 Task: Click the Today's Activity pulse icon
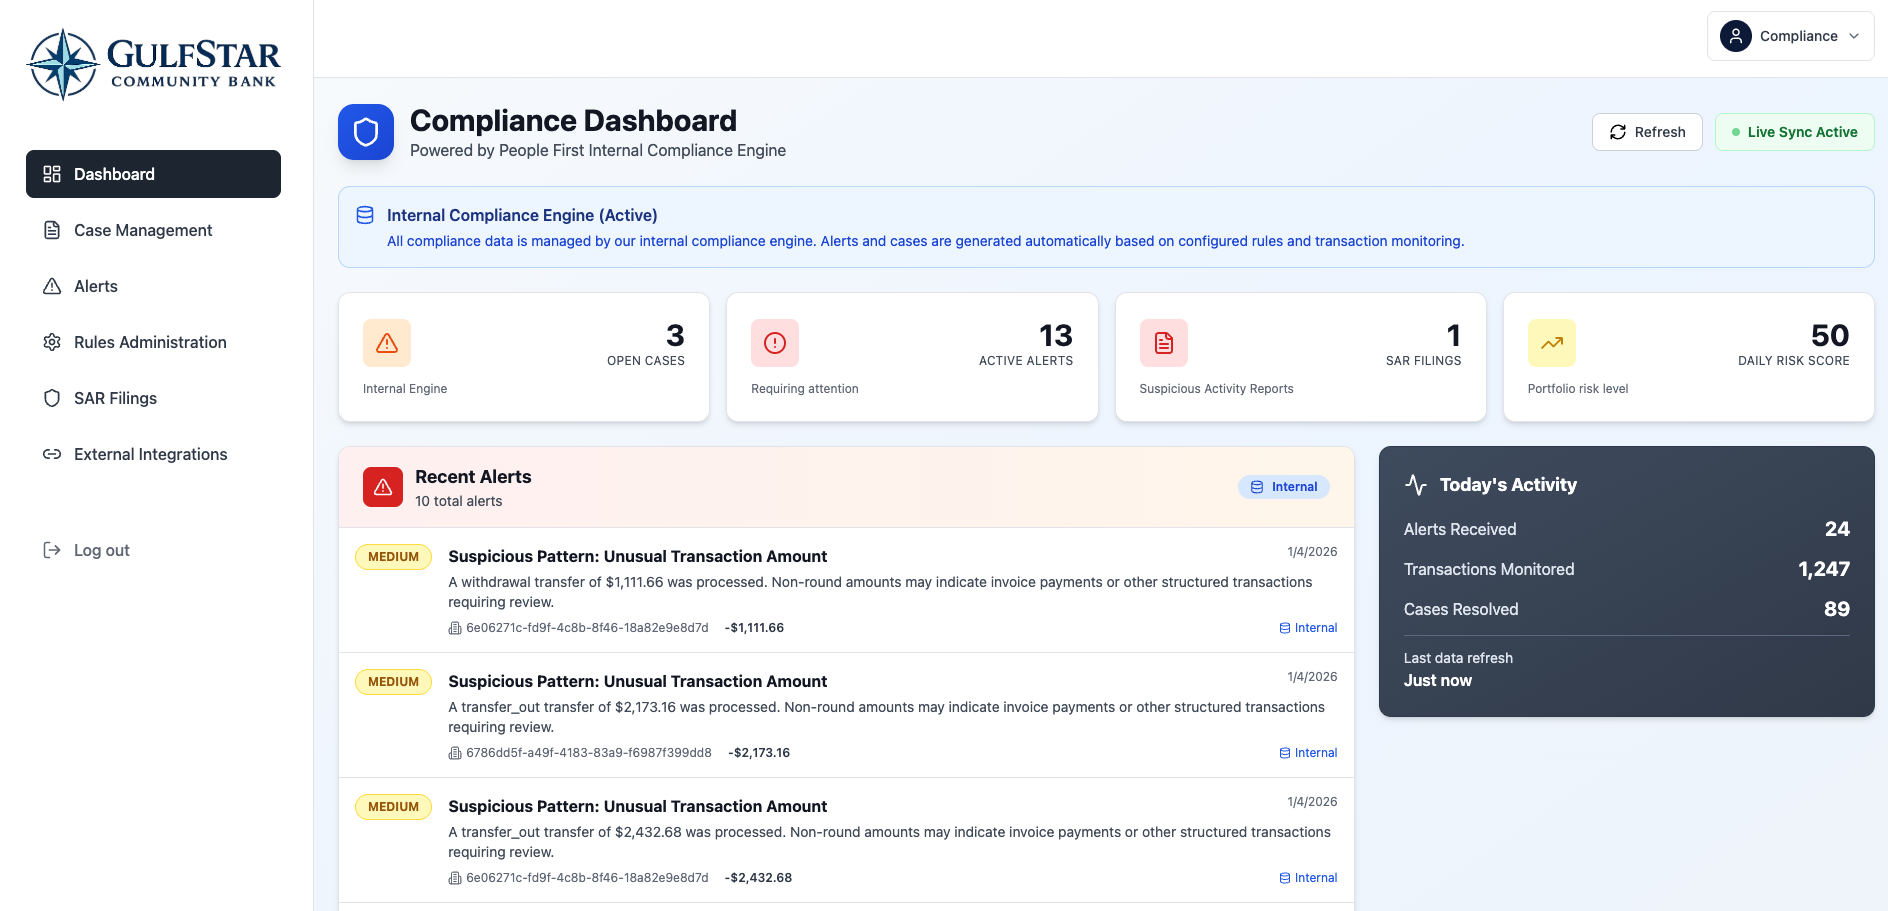pos(1416,485)
